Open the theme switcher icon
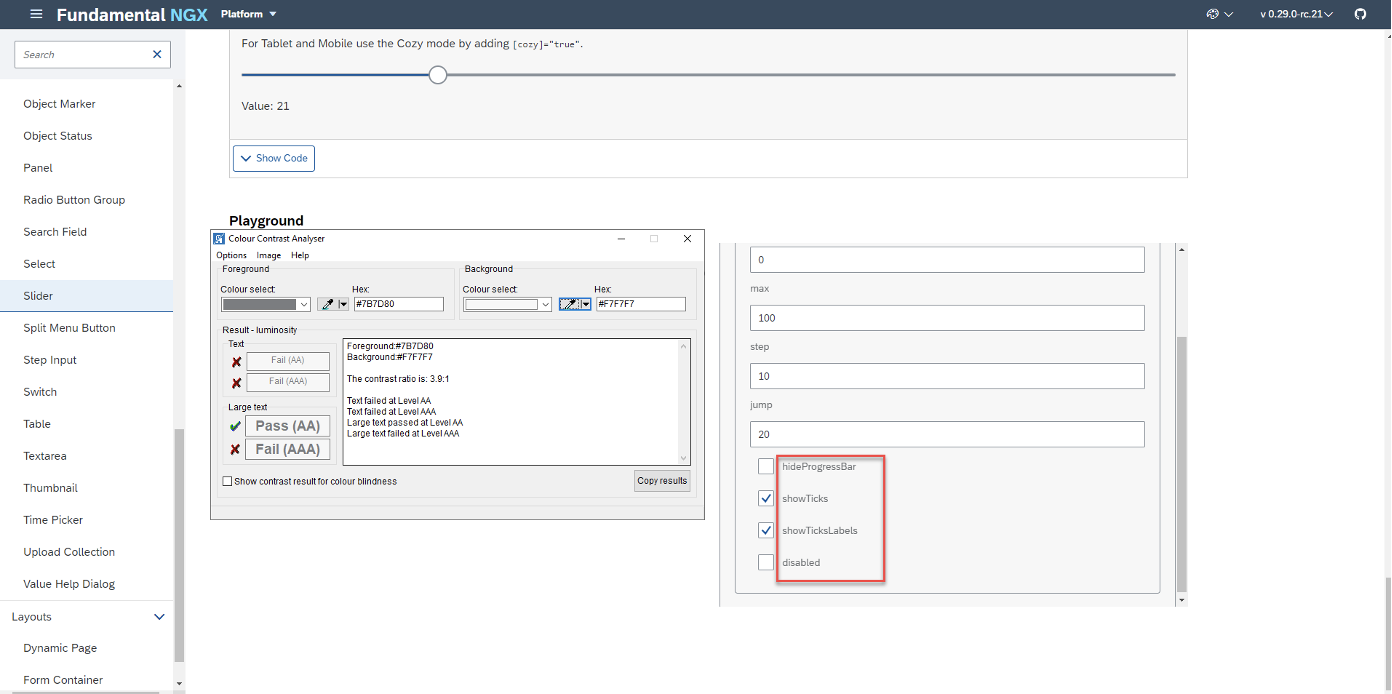1392x694 pixels. [1219, 14]
